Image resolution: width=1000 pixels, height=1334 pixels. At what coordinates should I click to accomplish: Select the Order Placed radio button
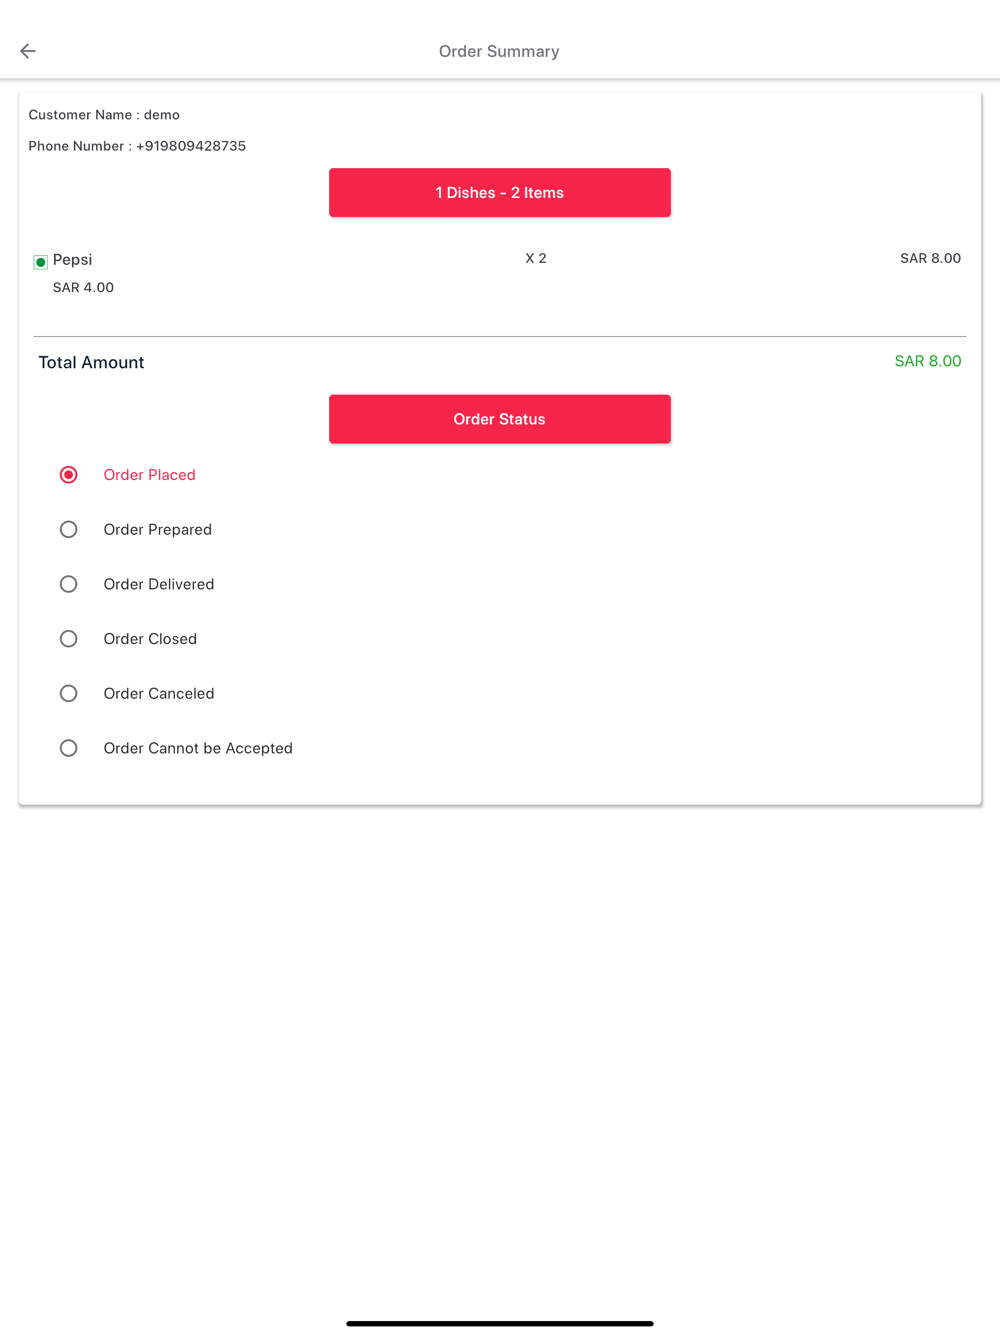(x=68, y=475)
